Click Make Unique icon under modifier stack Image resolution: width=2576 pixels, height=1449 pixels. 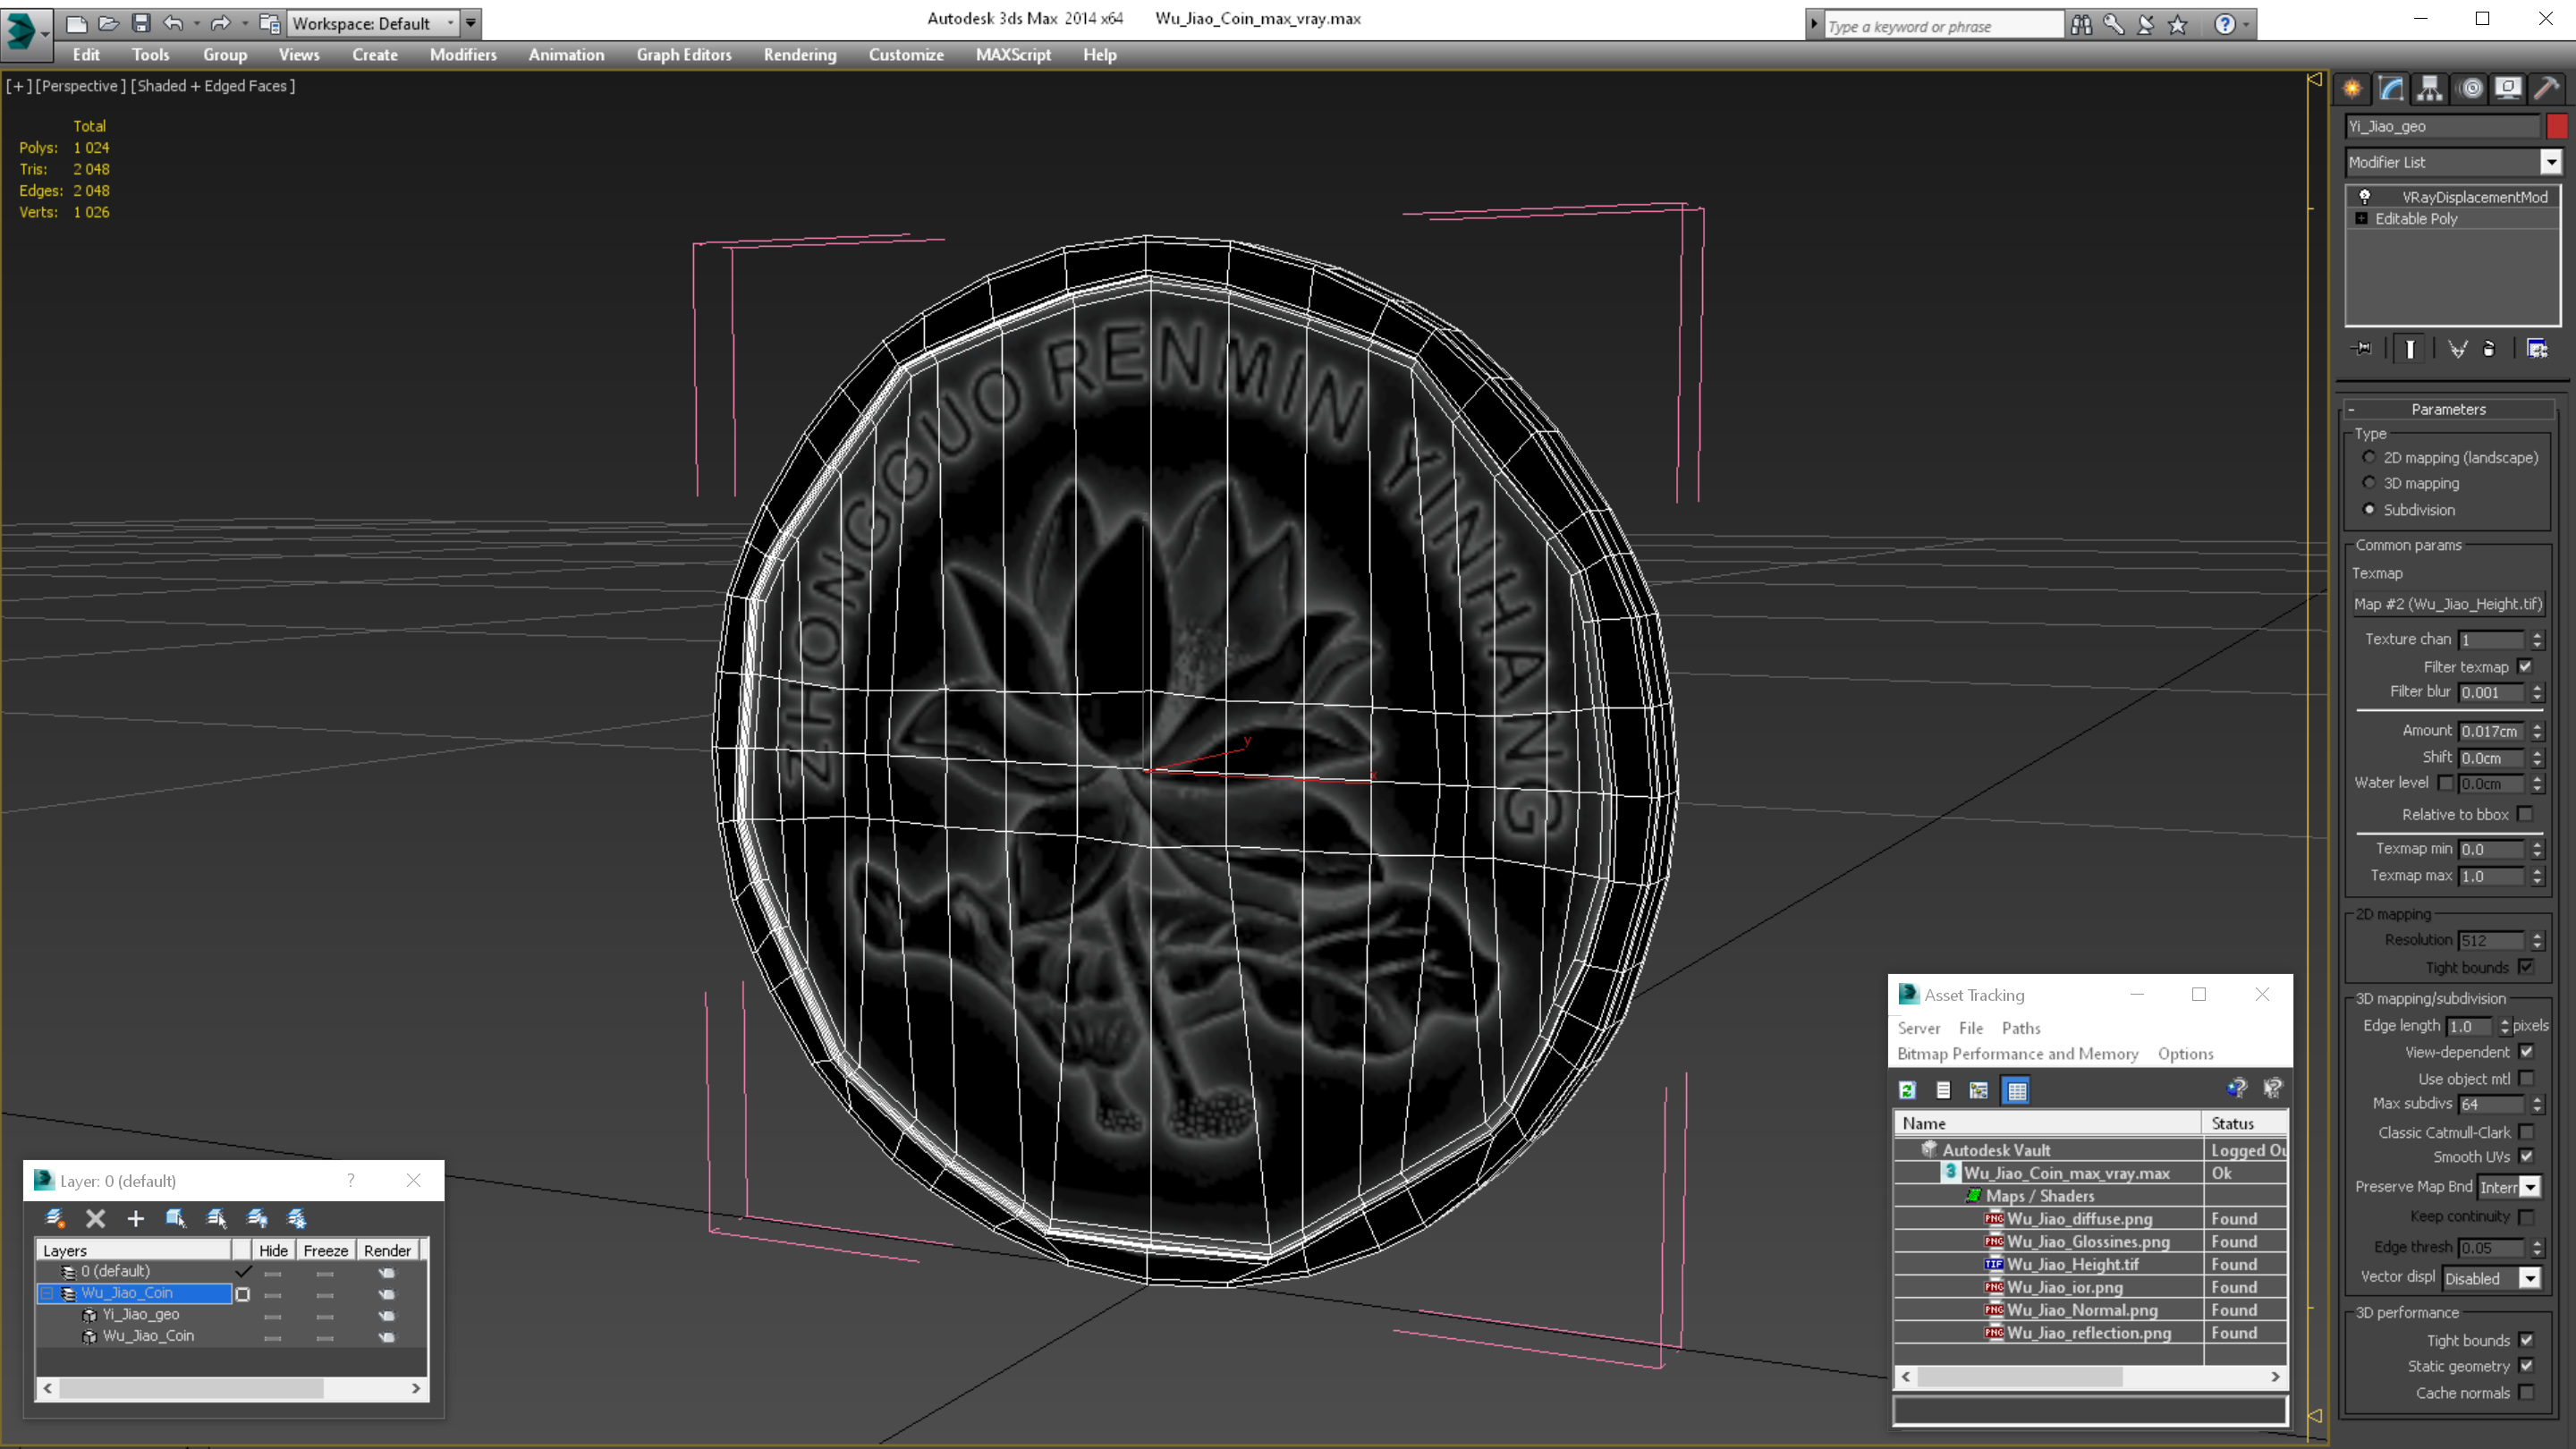pyautogui.click(x=2457, y=349)
